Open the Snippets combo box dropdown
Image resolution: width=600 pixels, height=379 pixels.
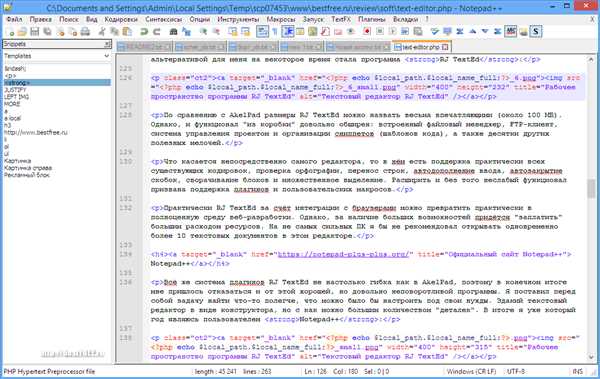[x=107, y=44]
